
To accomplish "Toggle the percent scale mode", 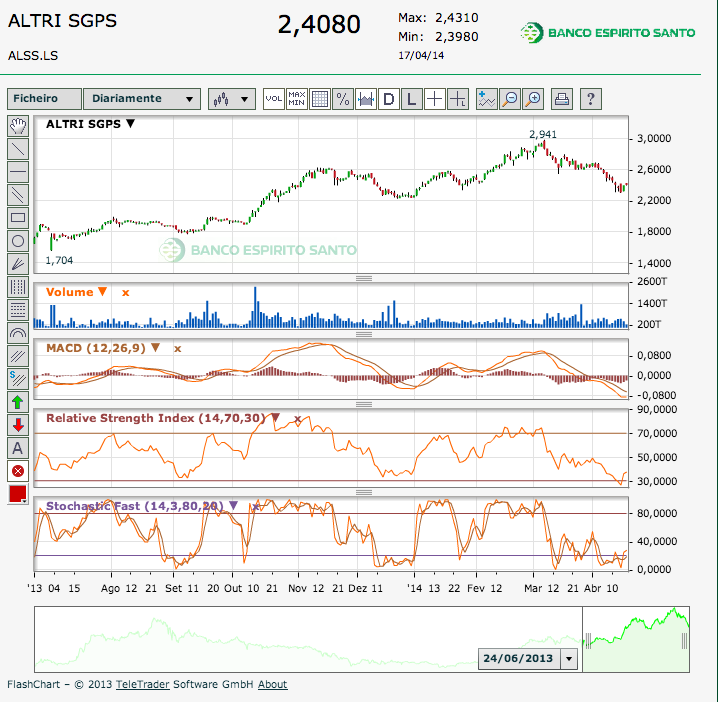I will click(343, 99).
